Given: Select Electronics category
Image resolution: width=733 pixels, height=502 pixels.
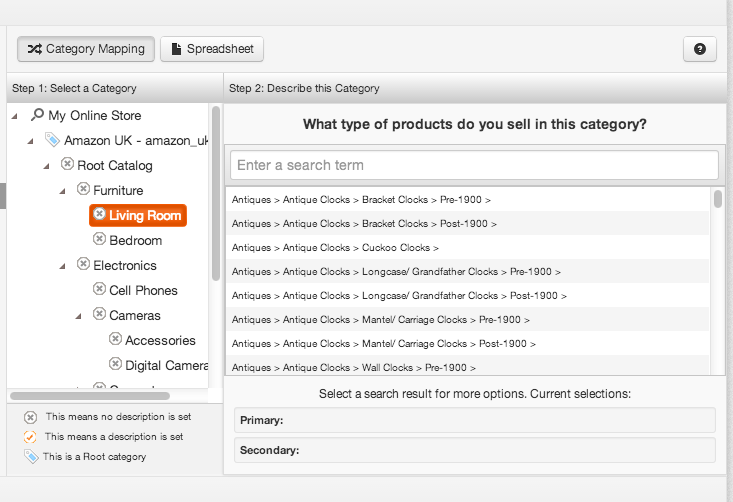Looking at the screenshot, I should coord(125,265).
